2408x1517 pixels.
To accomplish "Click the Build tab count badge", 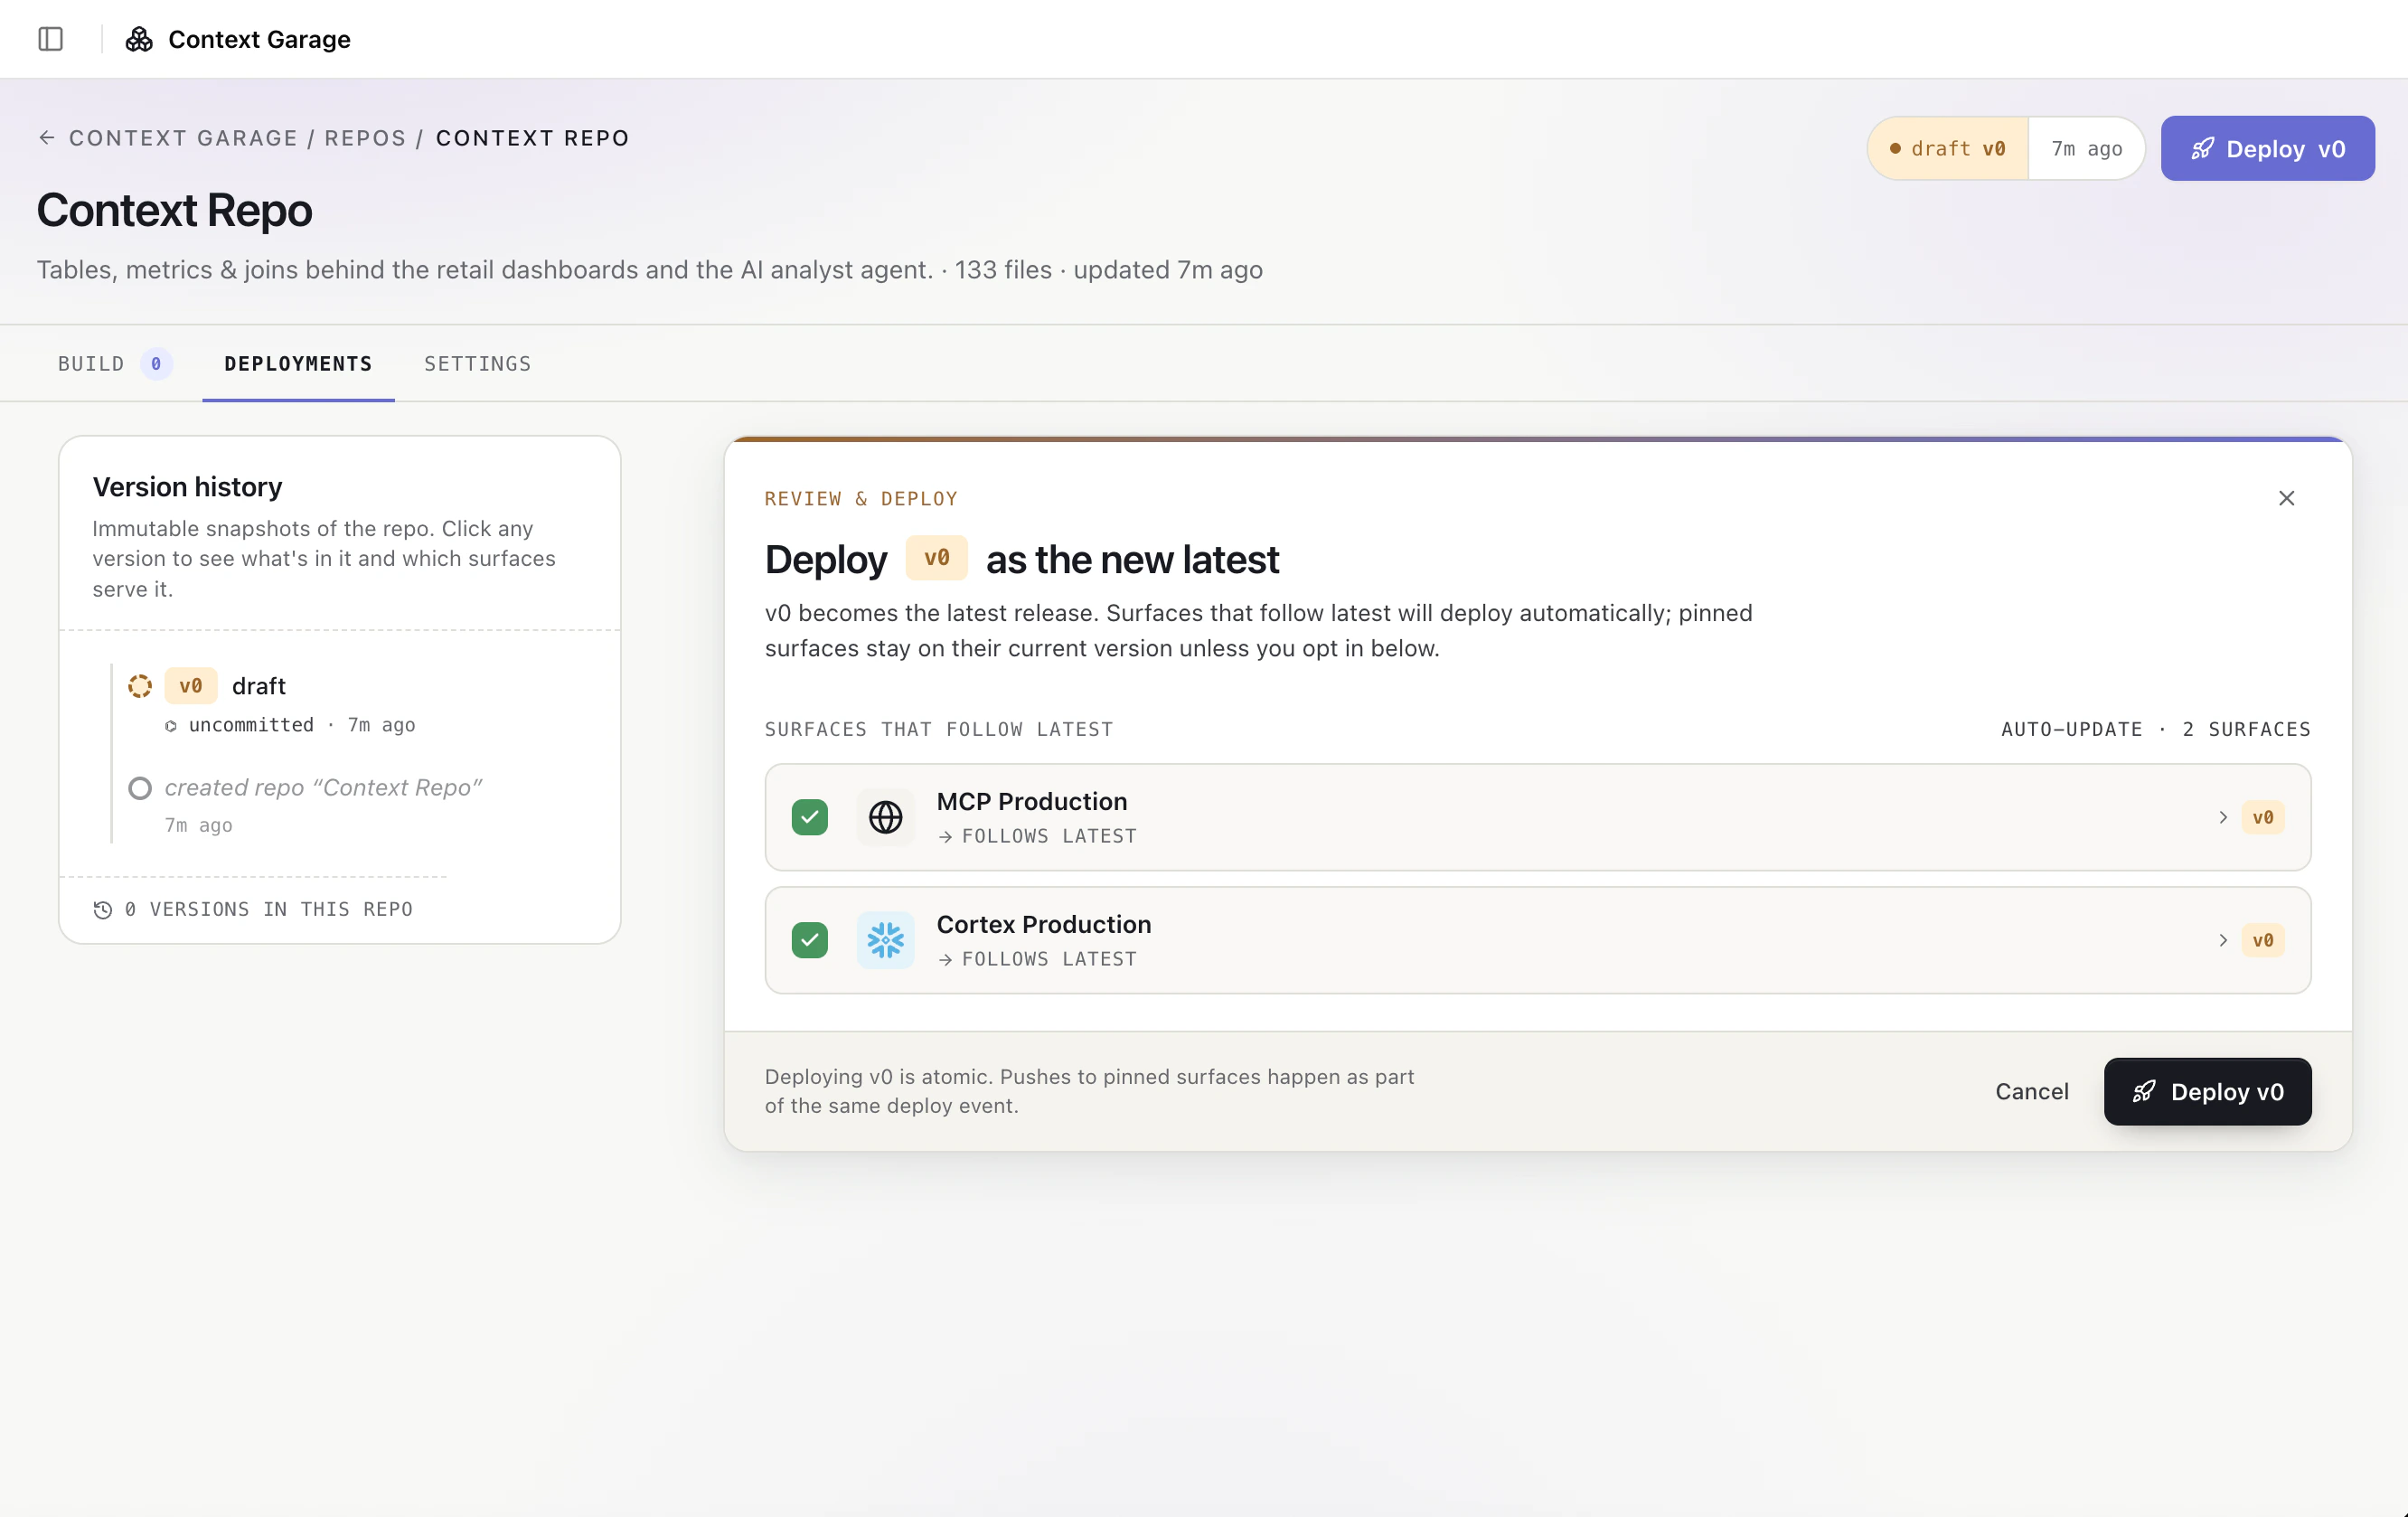I will tap(156, 364).
